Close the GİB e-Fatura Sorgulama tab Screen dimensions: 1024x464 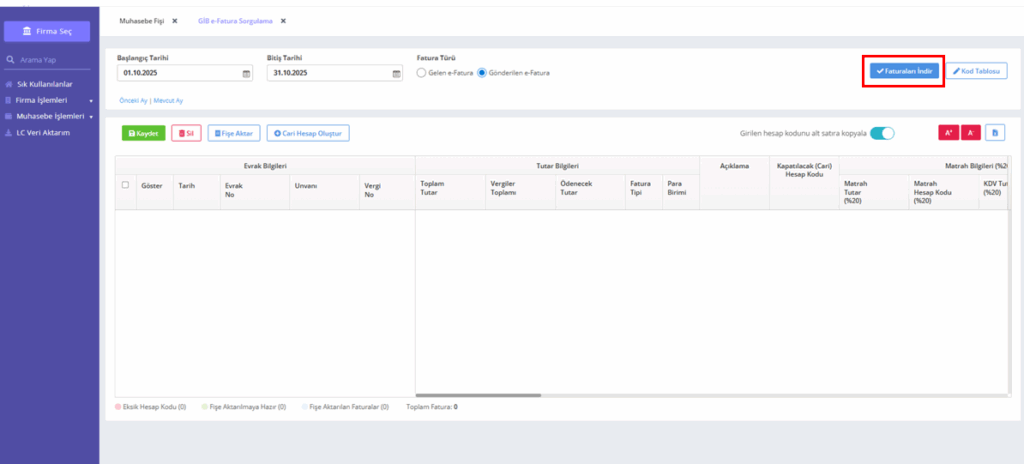(283, 21)
